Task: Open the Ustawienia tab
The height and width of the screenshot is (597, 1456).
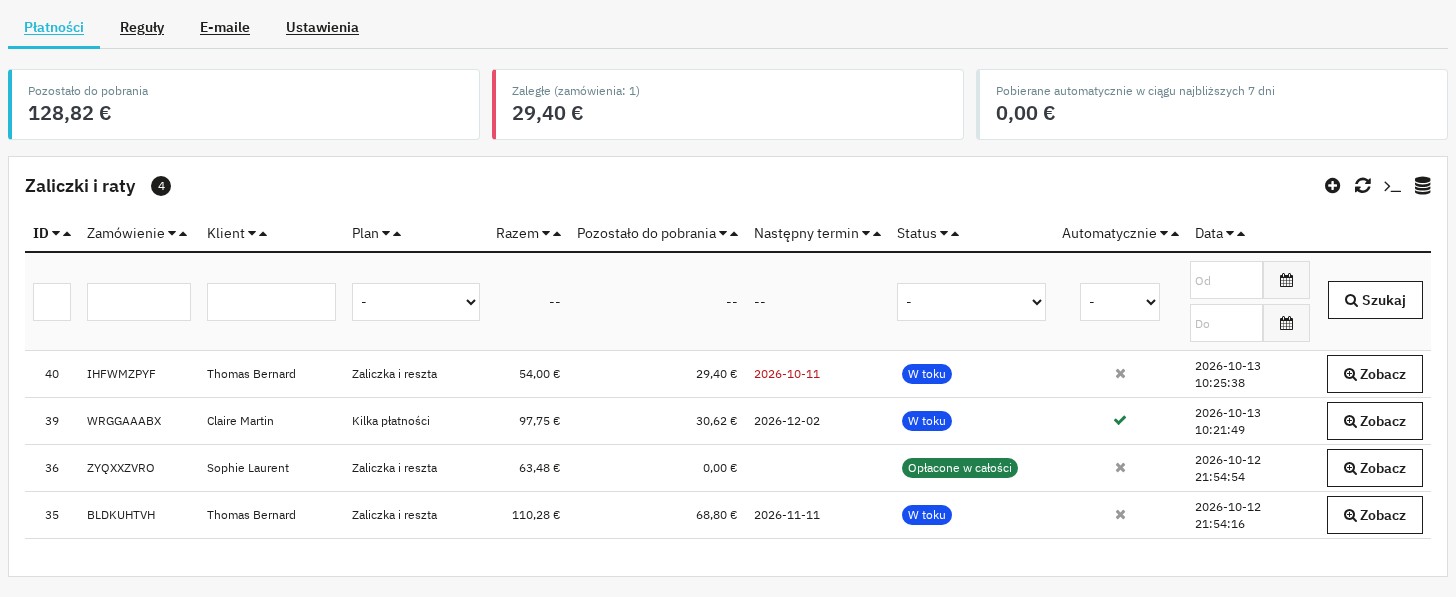Action: pos(322,28)
